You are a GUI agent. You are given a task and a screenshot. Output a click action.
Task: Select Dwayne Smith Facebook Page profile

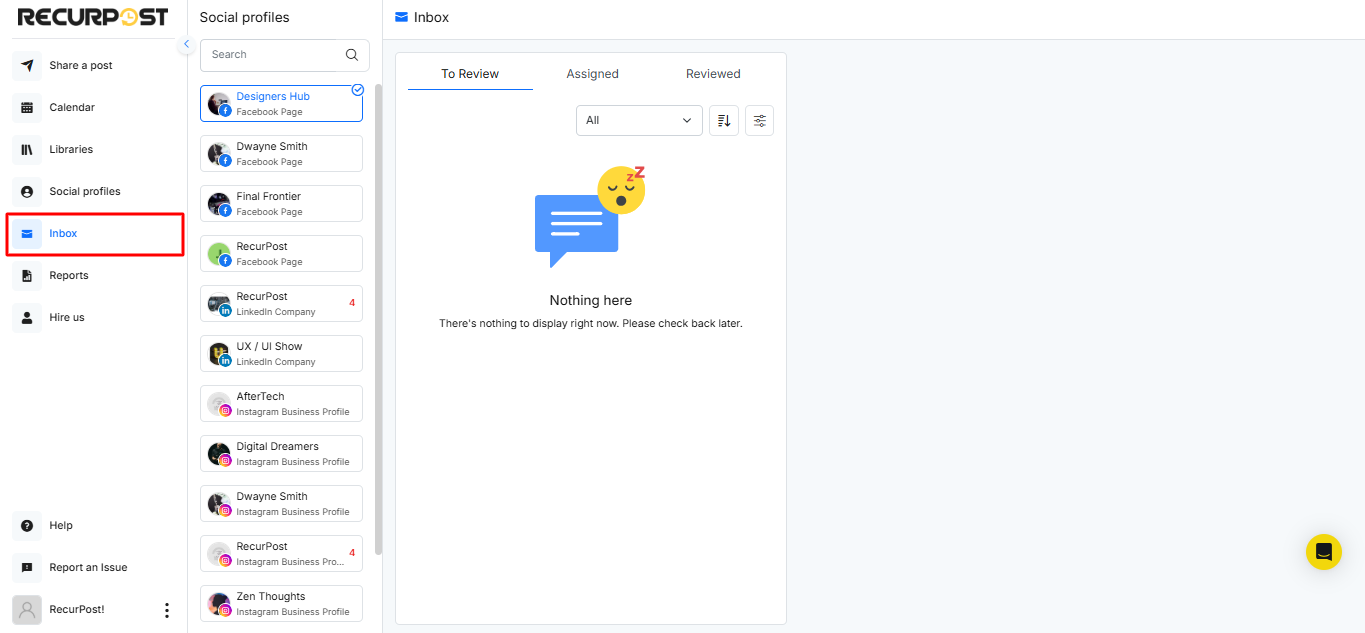click(281, 154)
